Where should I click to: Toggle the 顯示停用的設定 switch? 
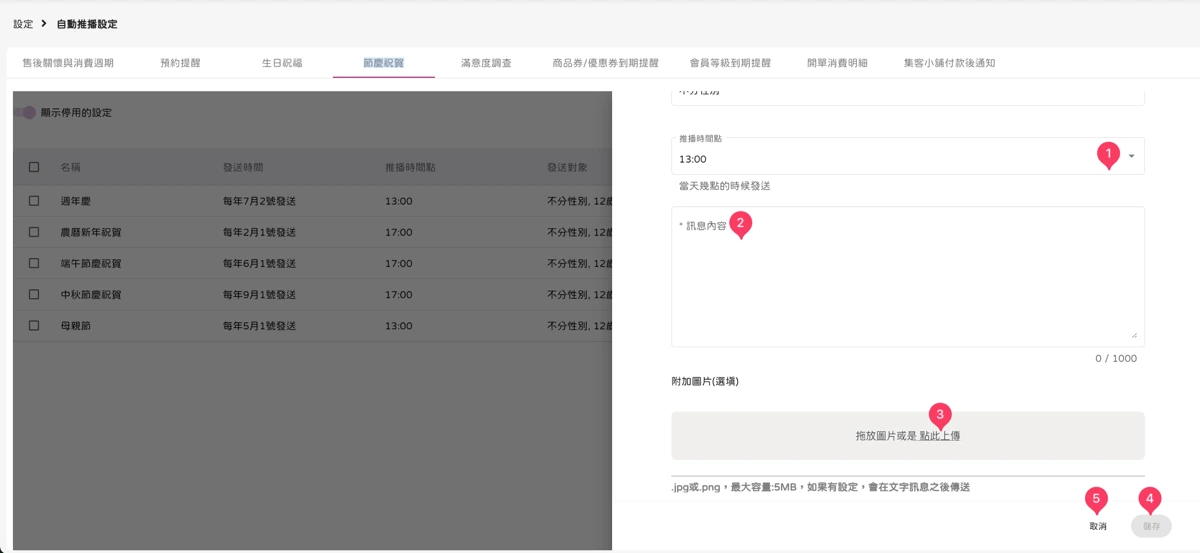tap(24, 113)
